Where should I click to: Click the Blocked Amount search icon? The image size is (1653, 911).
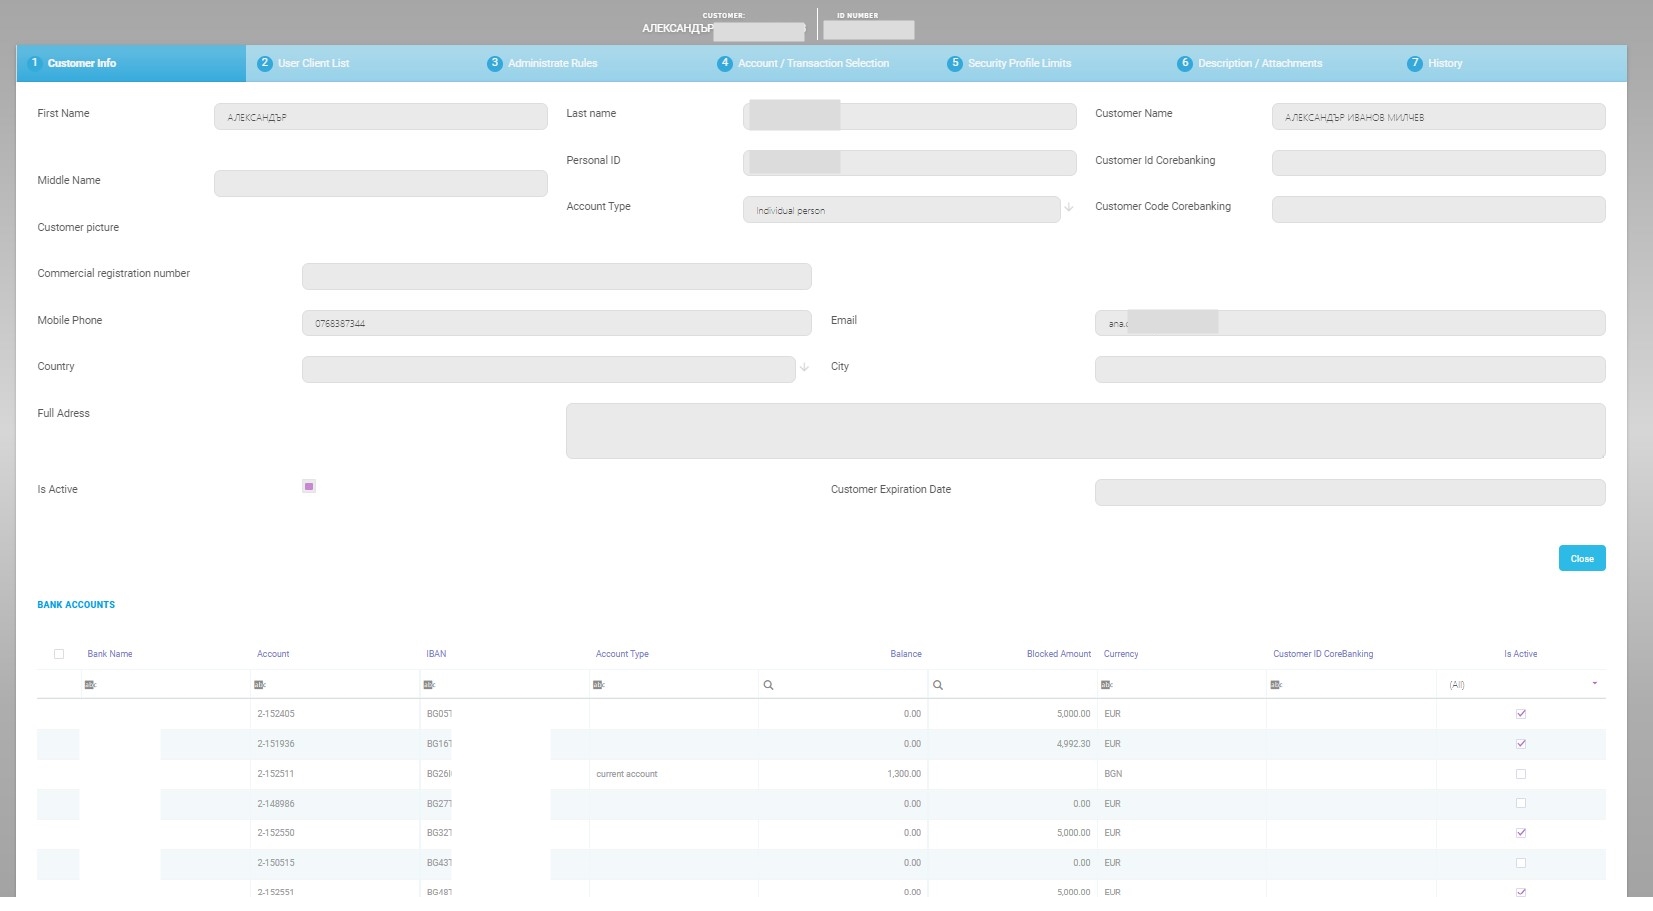click(x=938, y=685)
